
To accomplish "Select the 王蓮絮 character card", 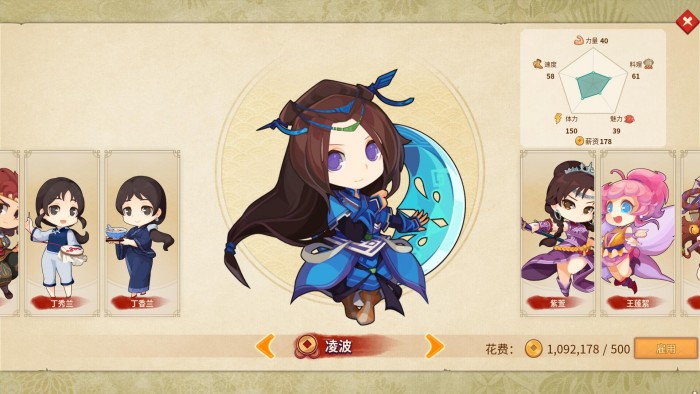I will [x=638, y=233].
